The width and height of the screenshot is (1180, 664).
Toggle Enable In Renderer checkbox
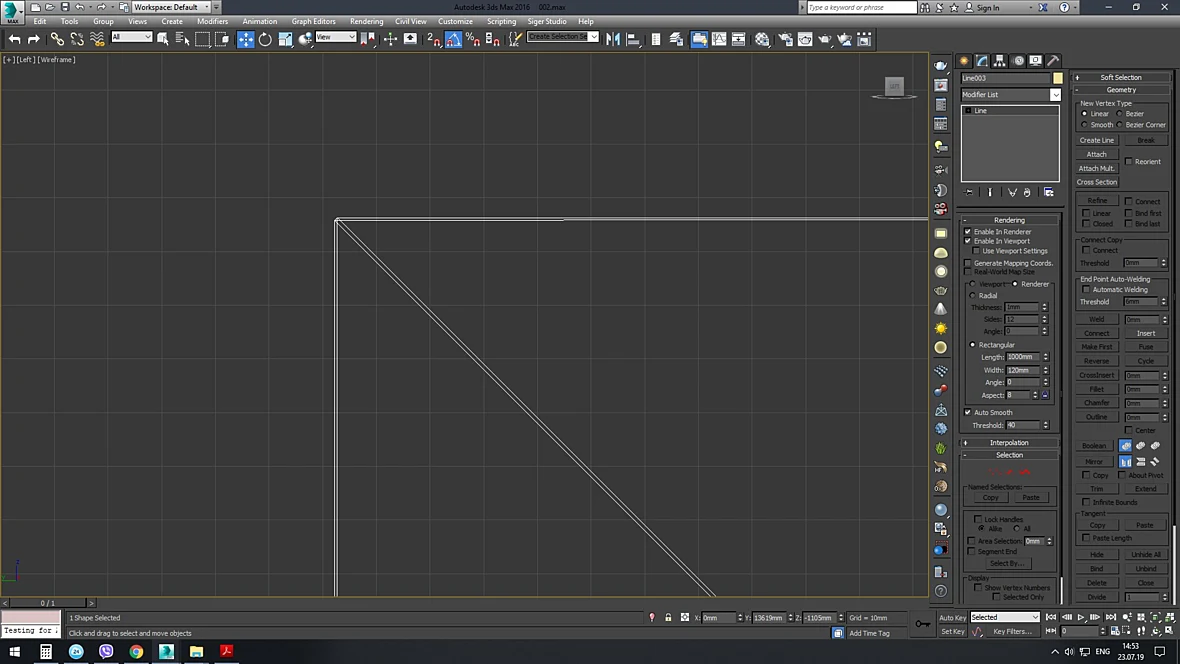pyautogui.click(x=968, y=232)
